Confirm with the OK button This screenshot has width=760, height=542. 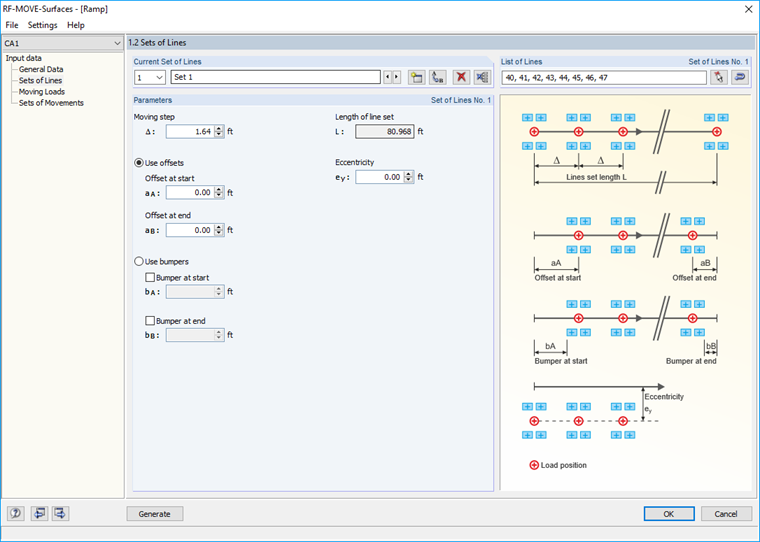click(x=669, y=513)
